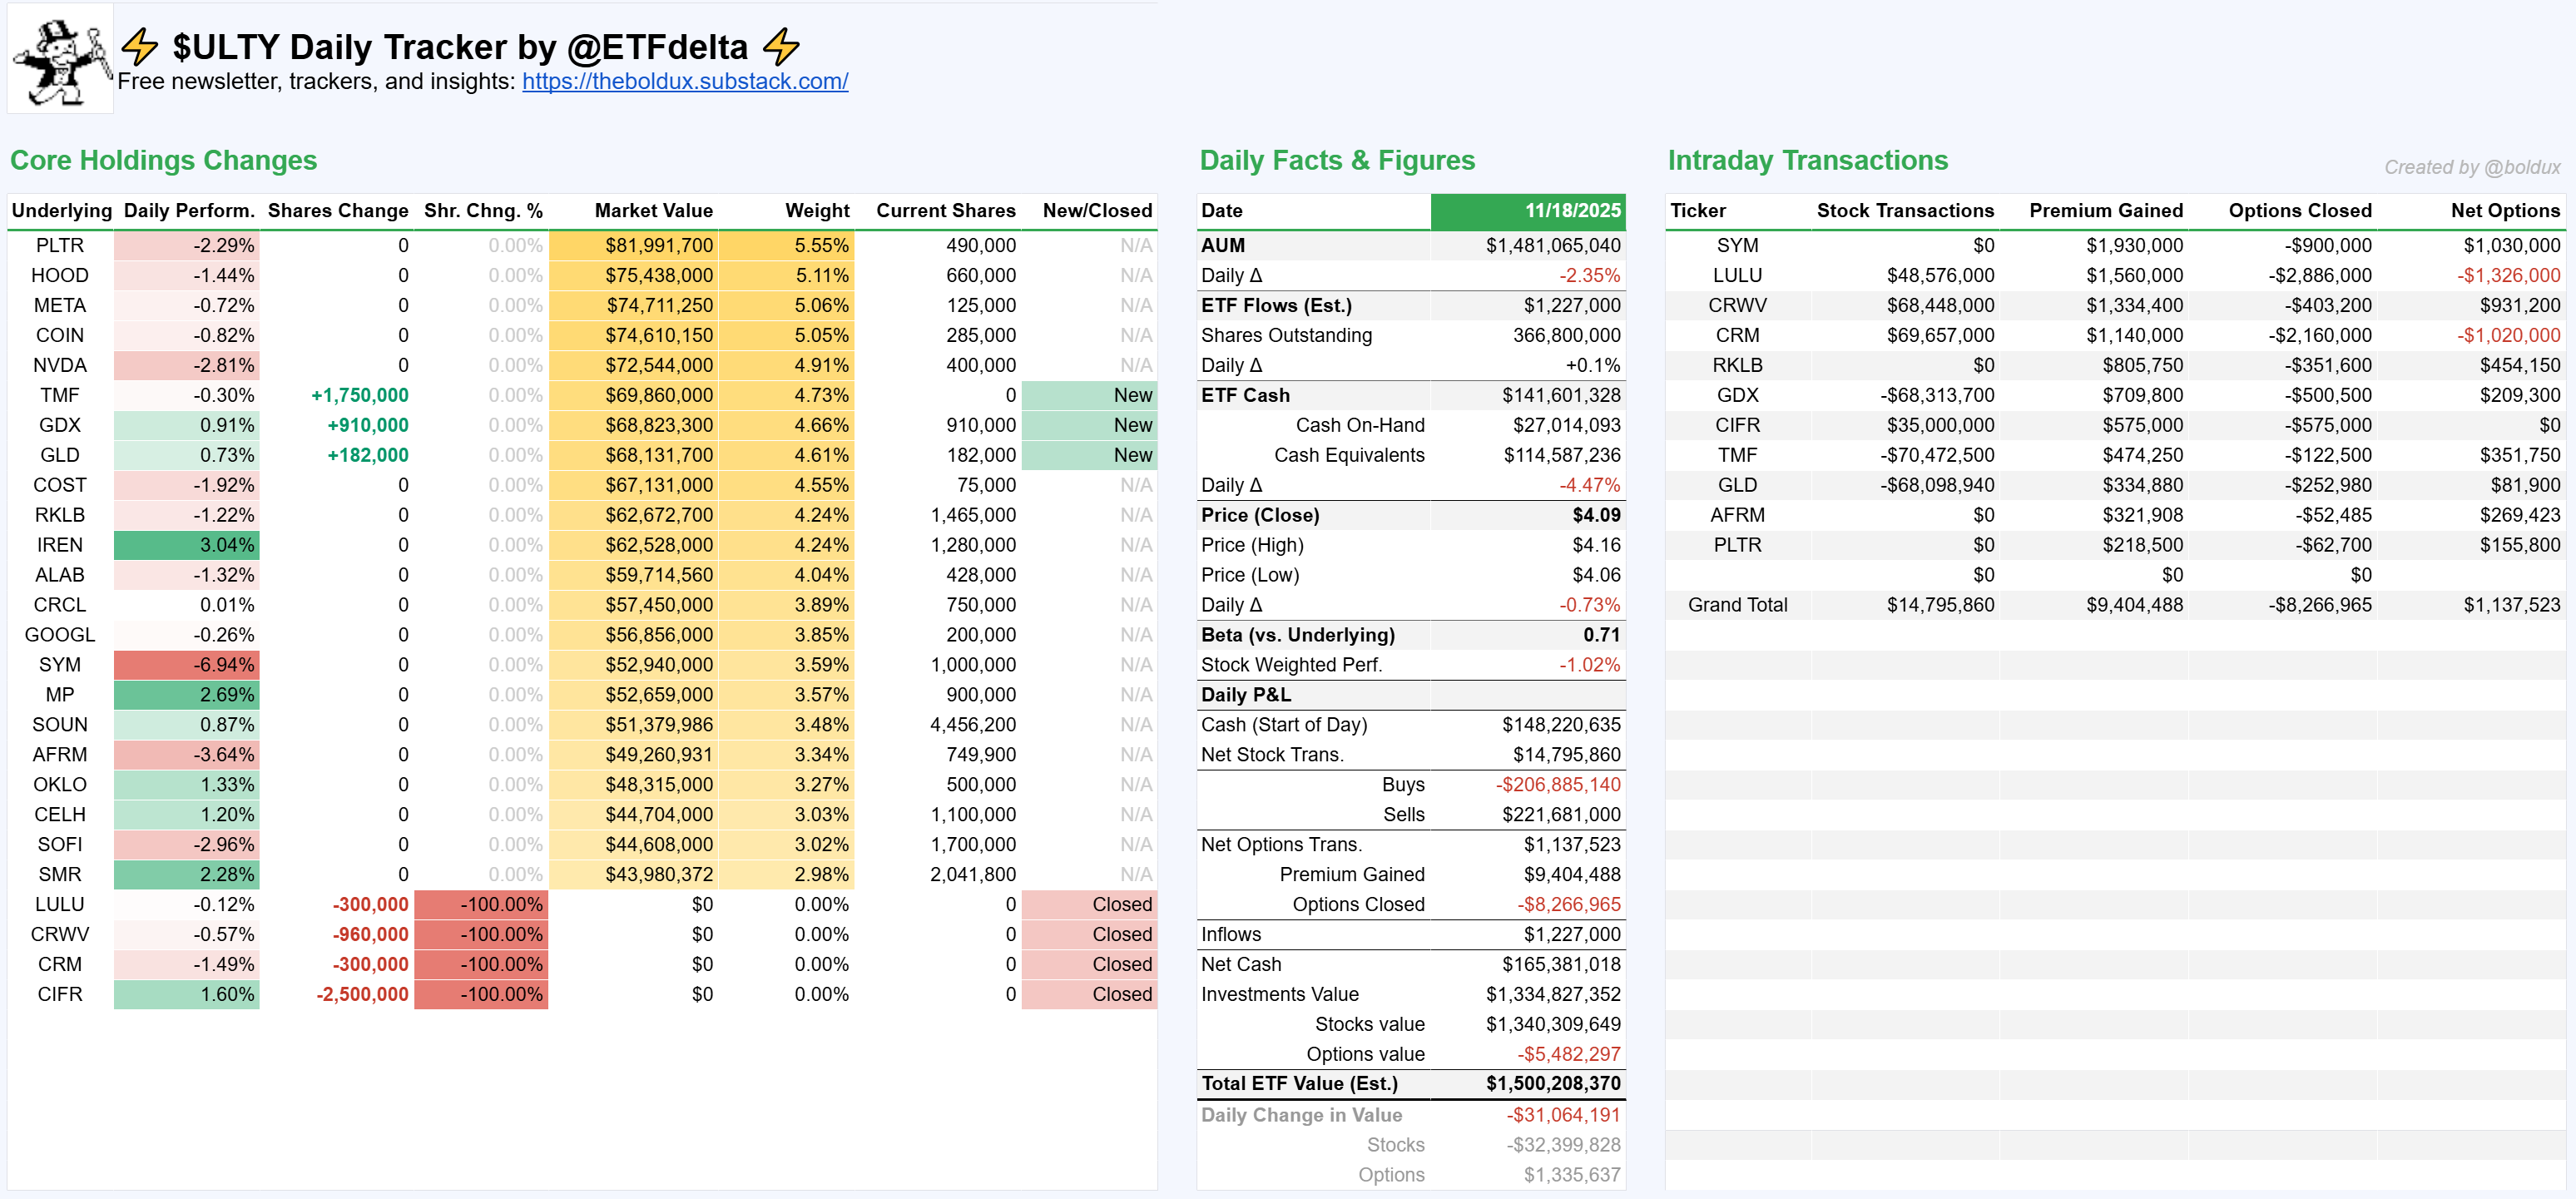Viewport: 2576px width, 1199px height.
Task: Click the Closed badge for LULU
Action: (1089, 905)
